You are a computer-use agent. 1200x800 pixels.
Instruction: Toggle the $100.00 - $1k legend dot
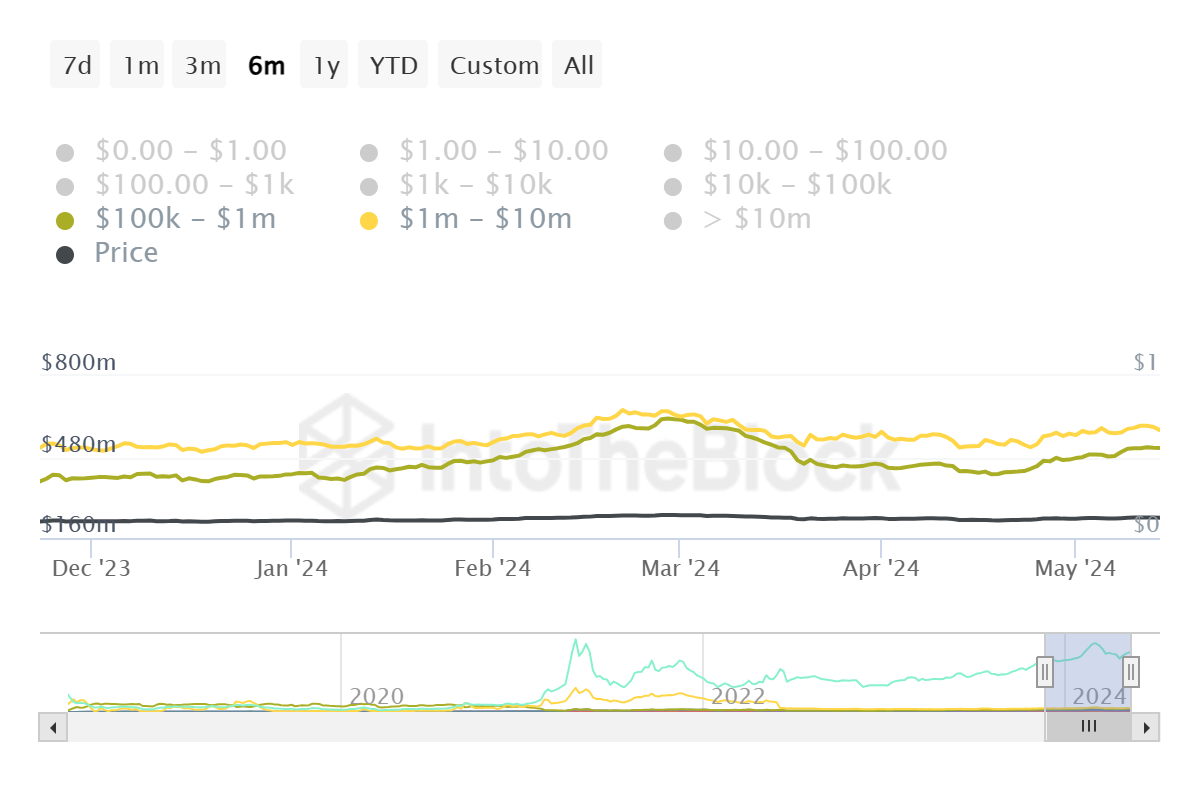click(x=65, y=186)
